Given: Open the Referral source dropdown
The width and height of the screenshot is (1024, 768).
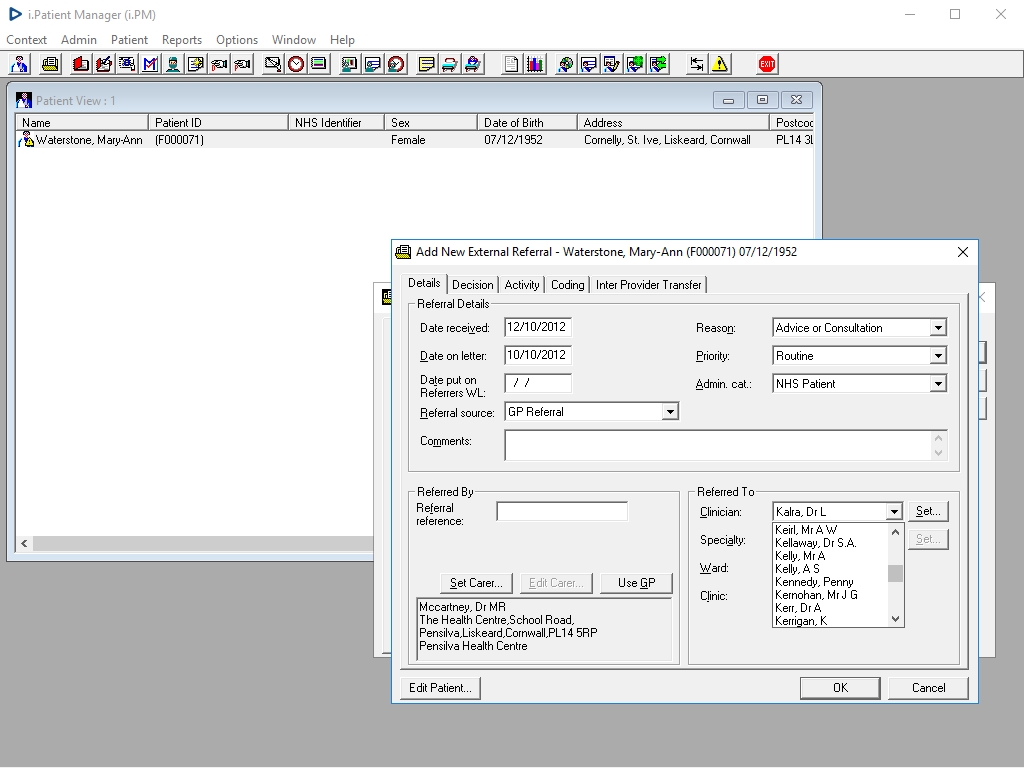Looking at the screenshot, I should tap(669, 412).
